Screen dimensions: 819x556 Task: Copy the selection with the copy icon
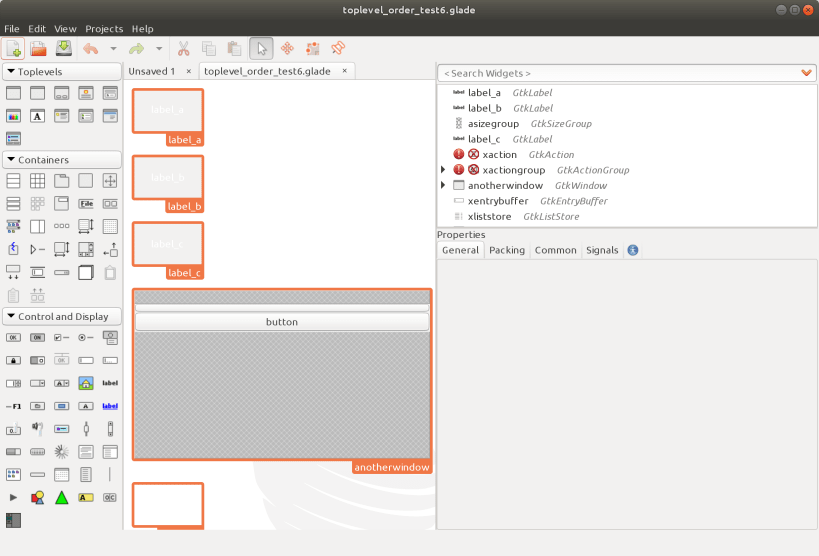pyautogui.click(x=209, y=49)
